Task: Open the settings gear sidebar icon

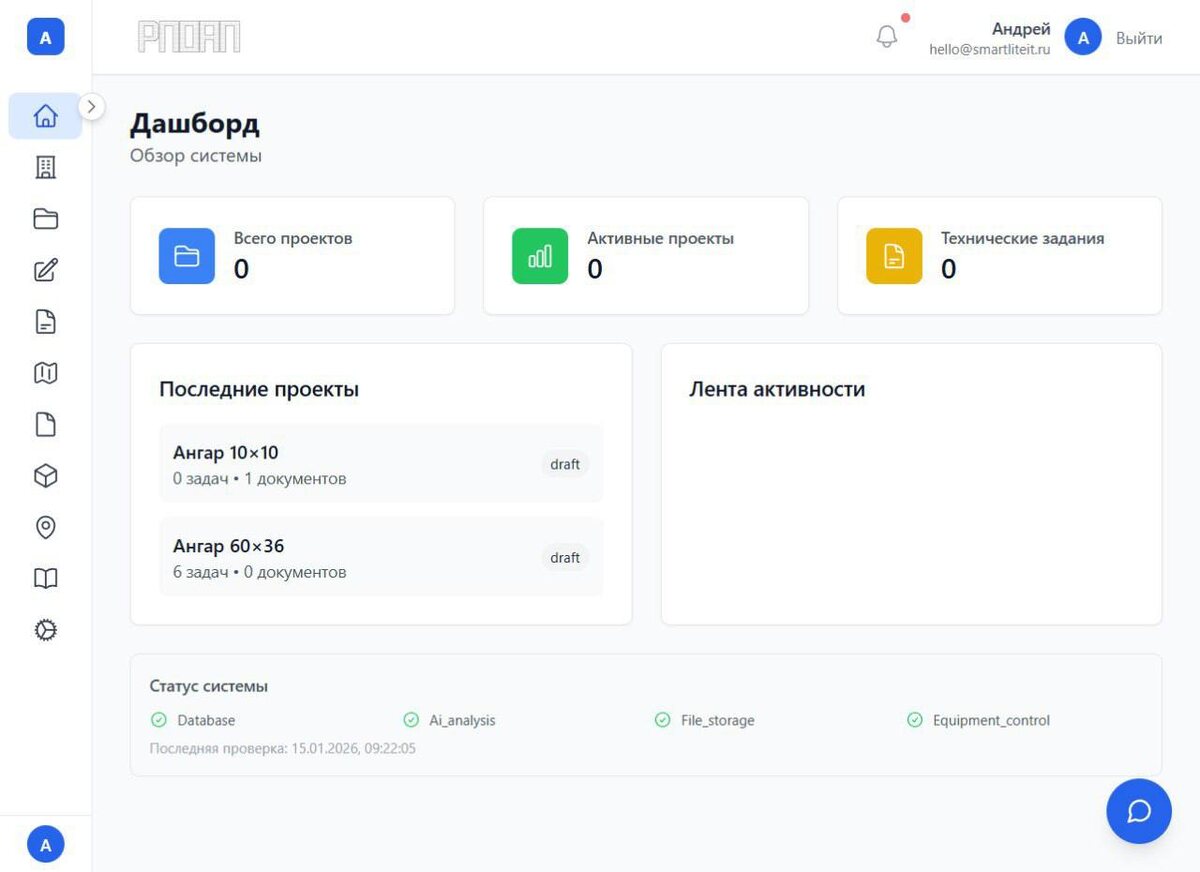Action: (45, 630)
